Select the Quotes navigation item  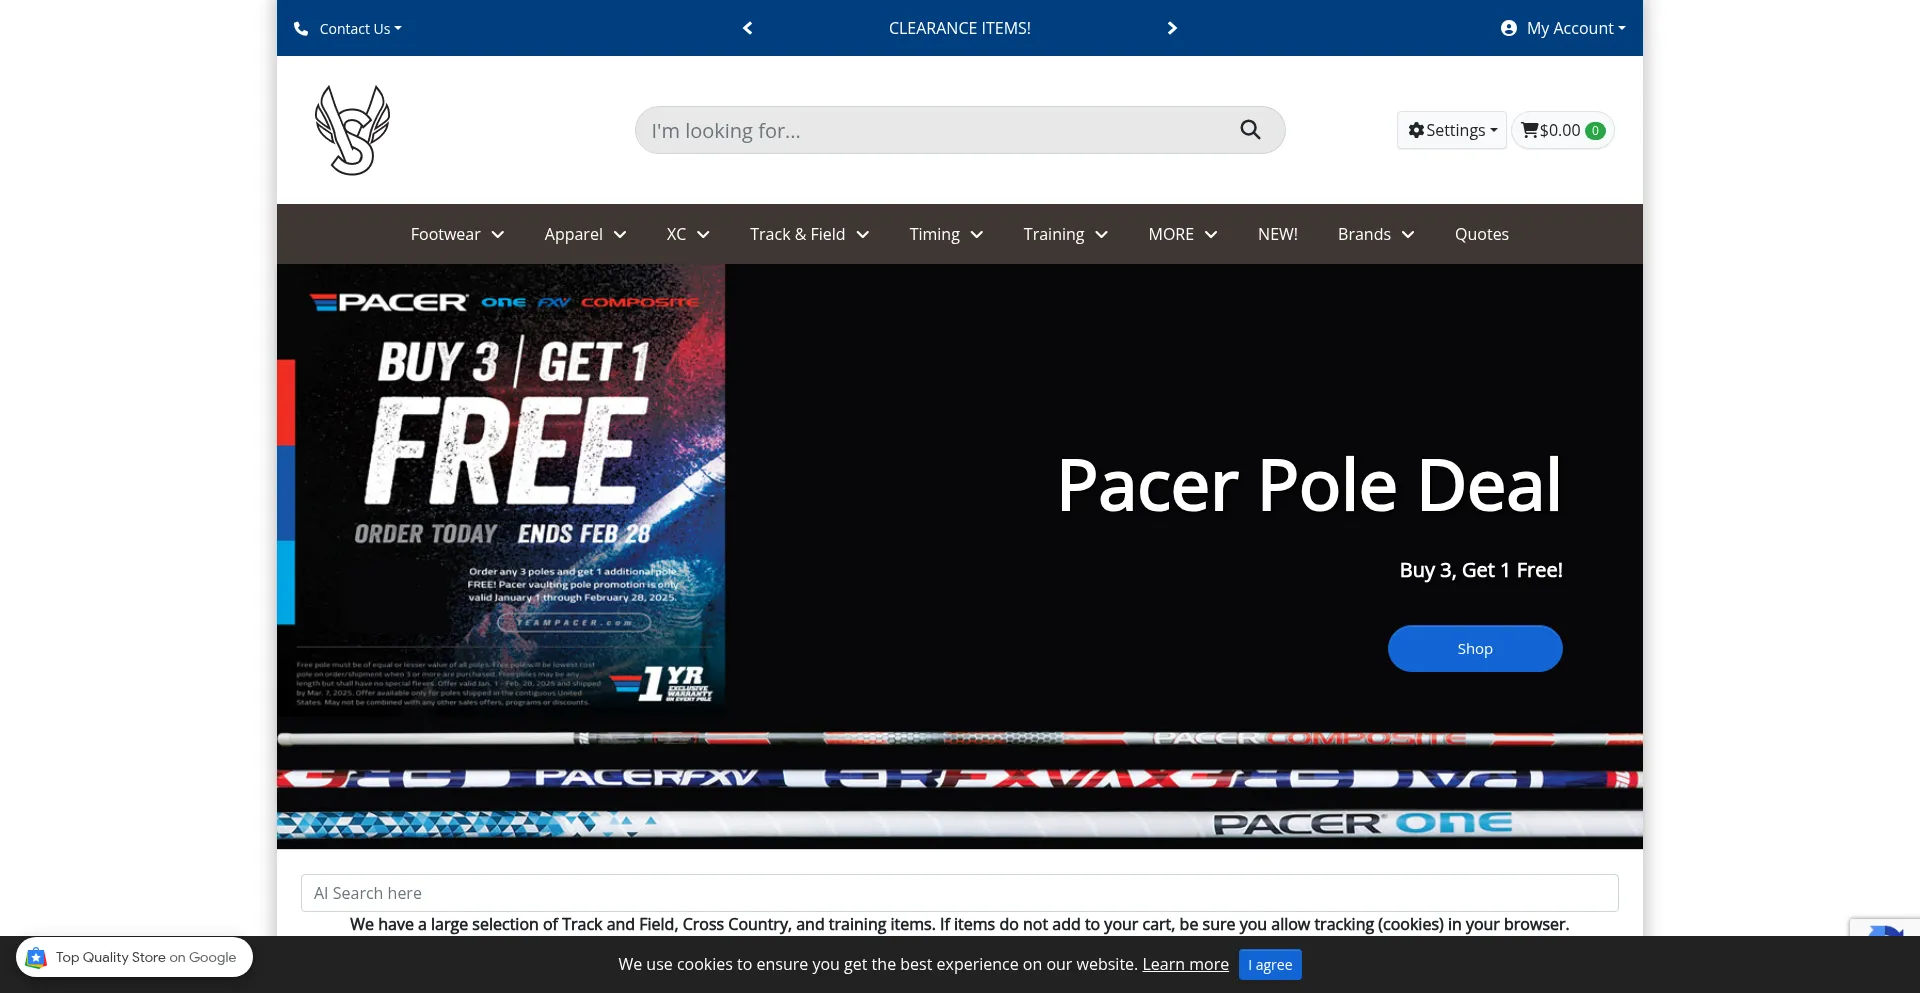(x=1482, y=234)
